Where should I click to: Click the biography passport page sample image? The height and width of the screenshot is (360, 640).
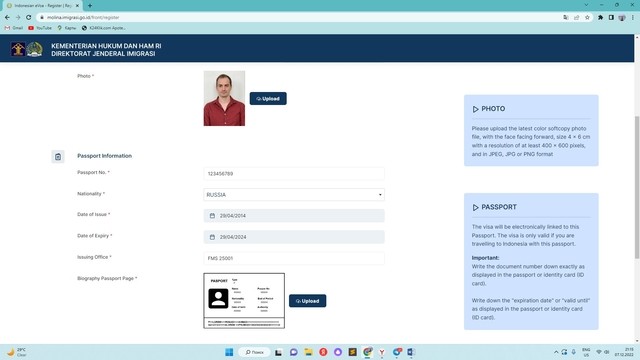click(244, 301)
